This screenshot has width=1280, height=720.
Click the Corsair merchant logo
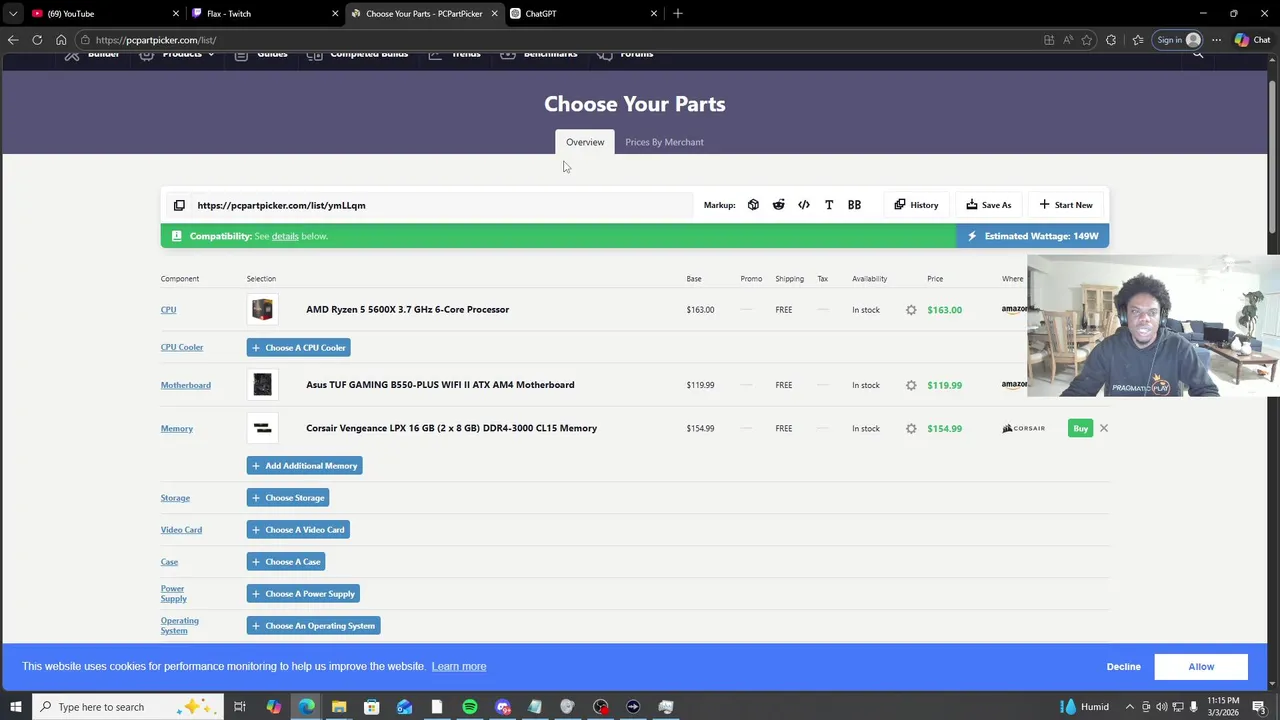pyautogui.click(x=1023, y=428)
